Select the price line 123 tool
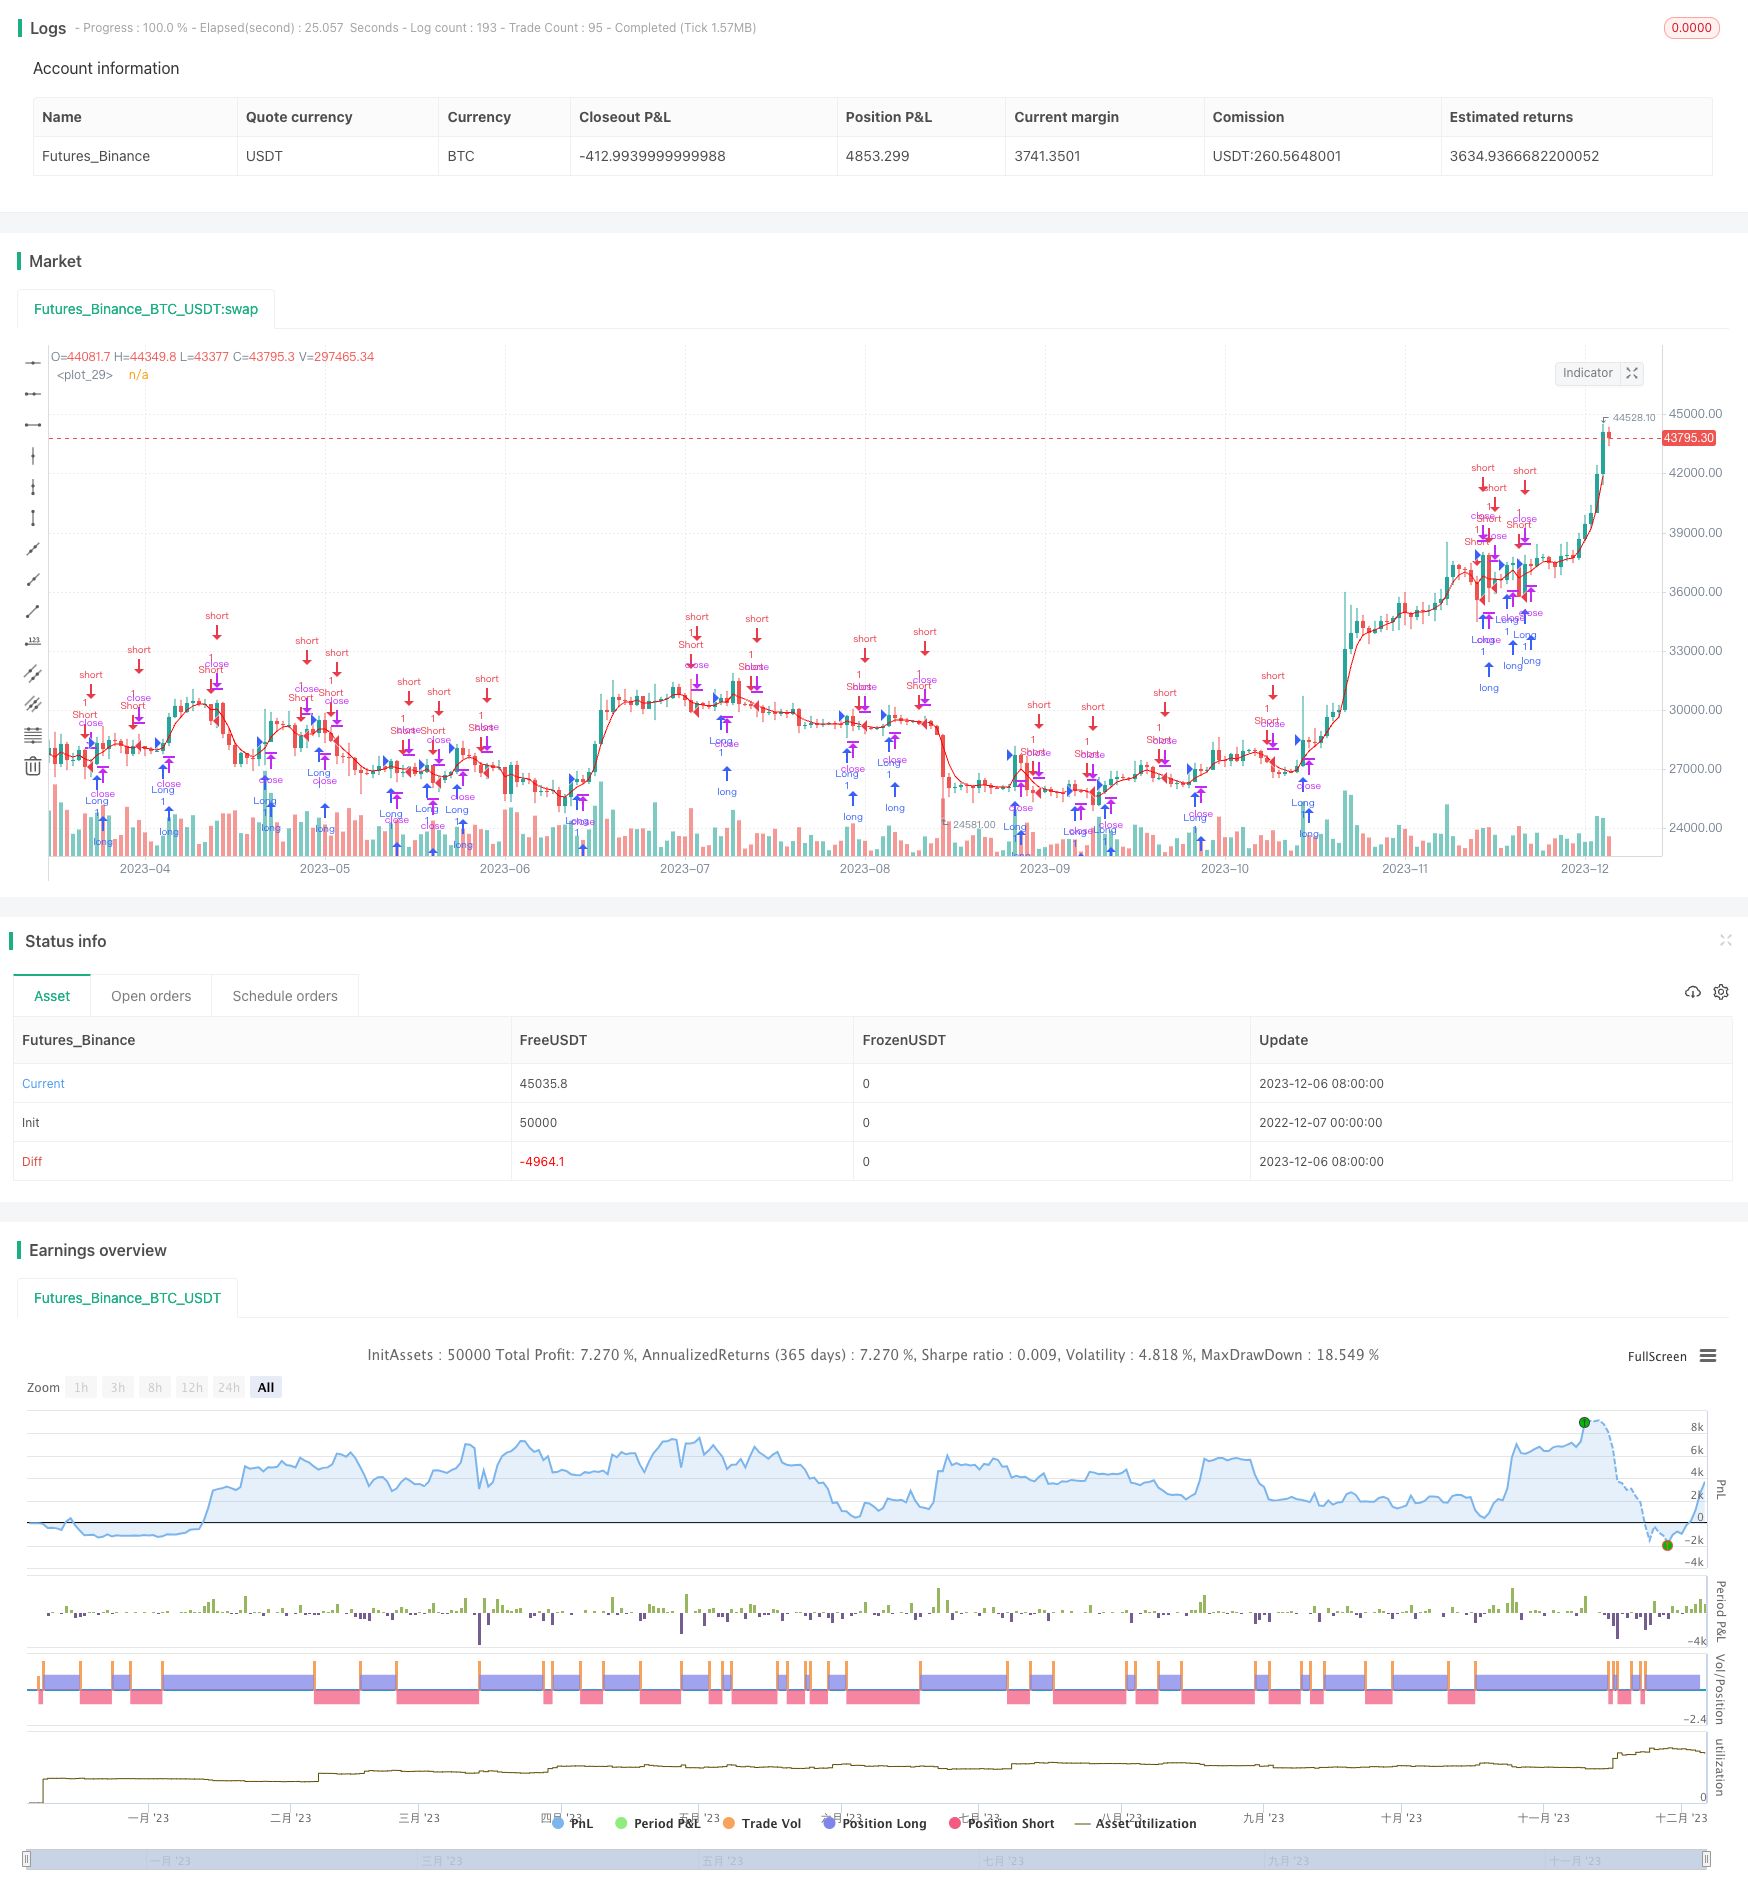 point(33,642)
